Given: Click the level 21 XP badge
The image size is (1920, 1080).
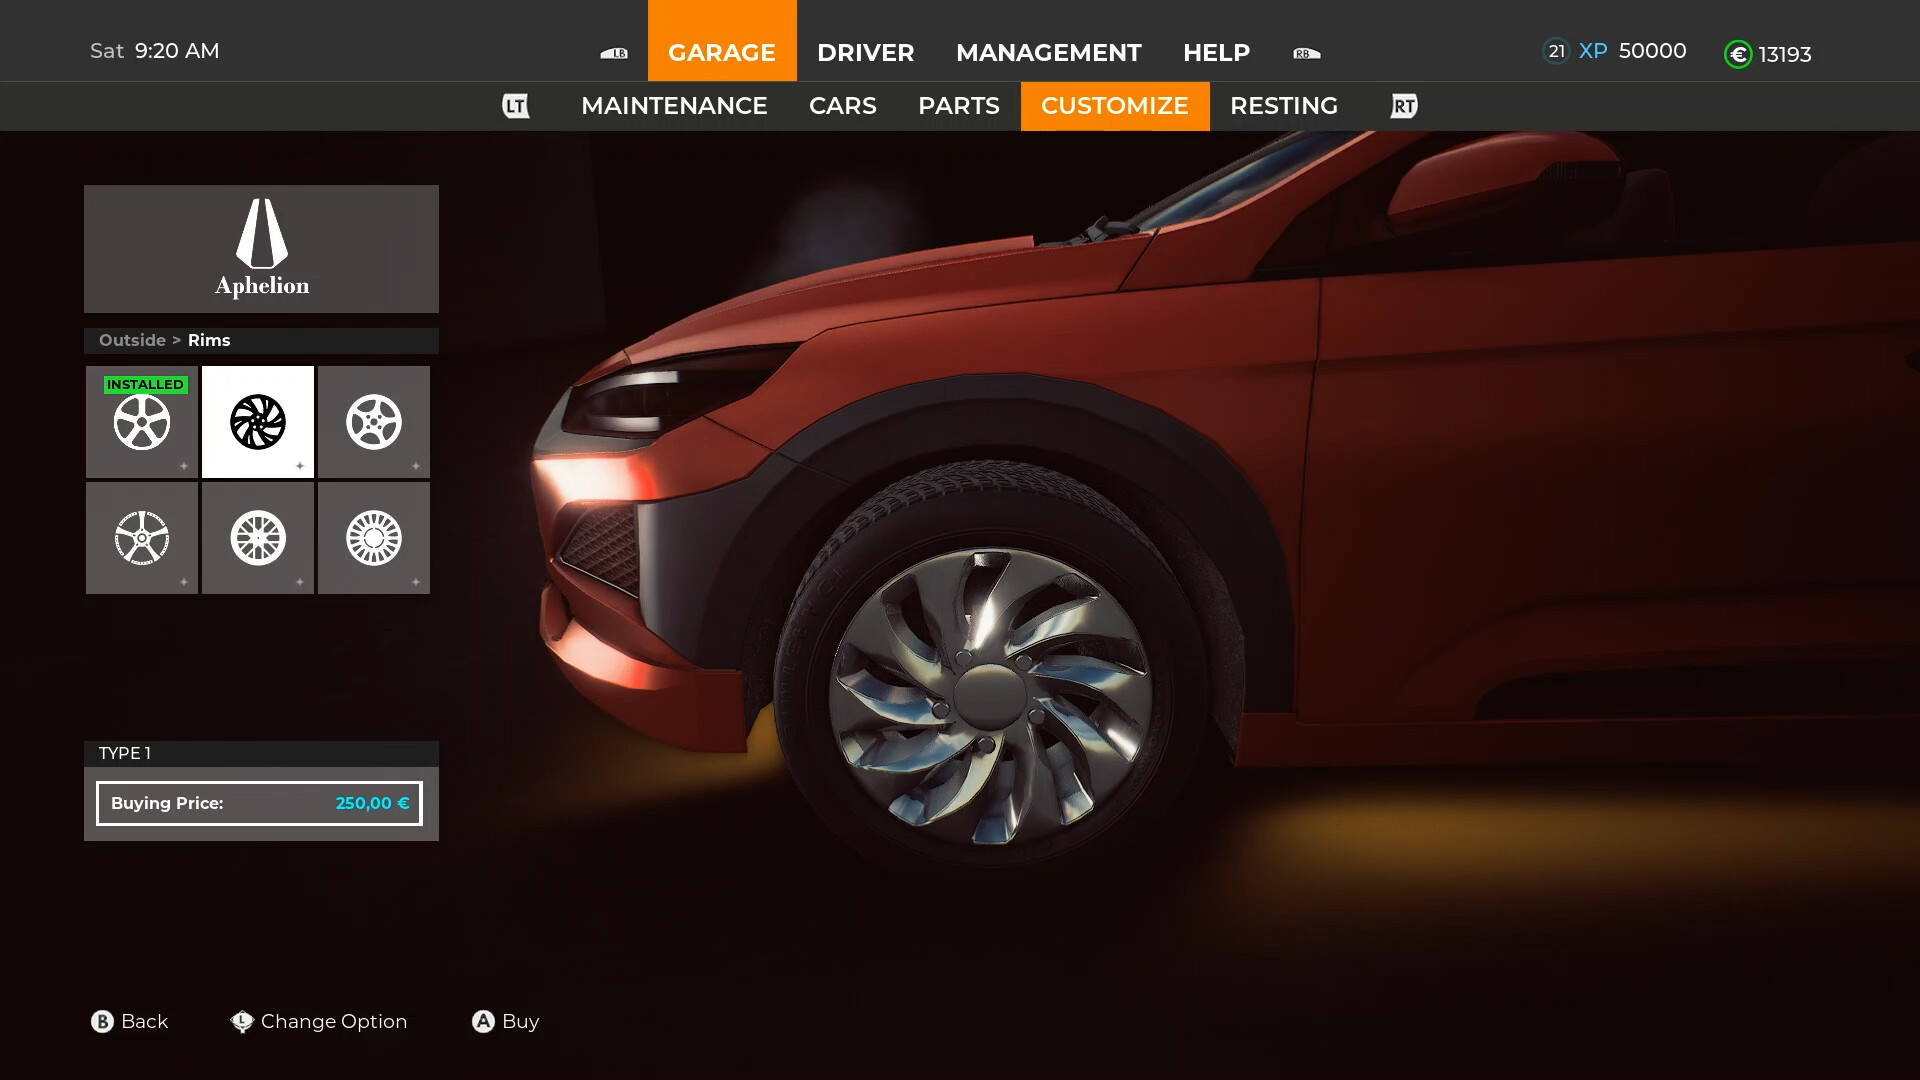Looking at the screenshot, I should [x=1556, y=50].
